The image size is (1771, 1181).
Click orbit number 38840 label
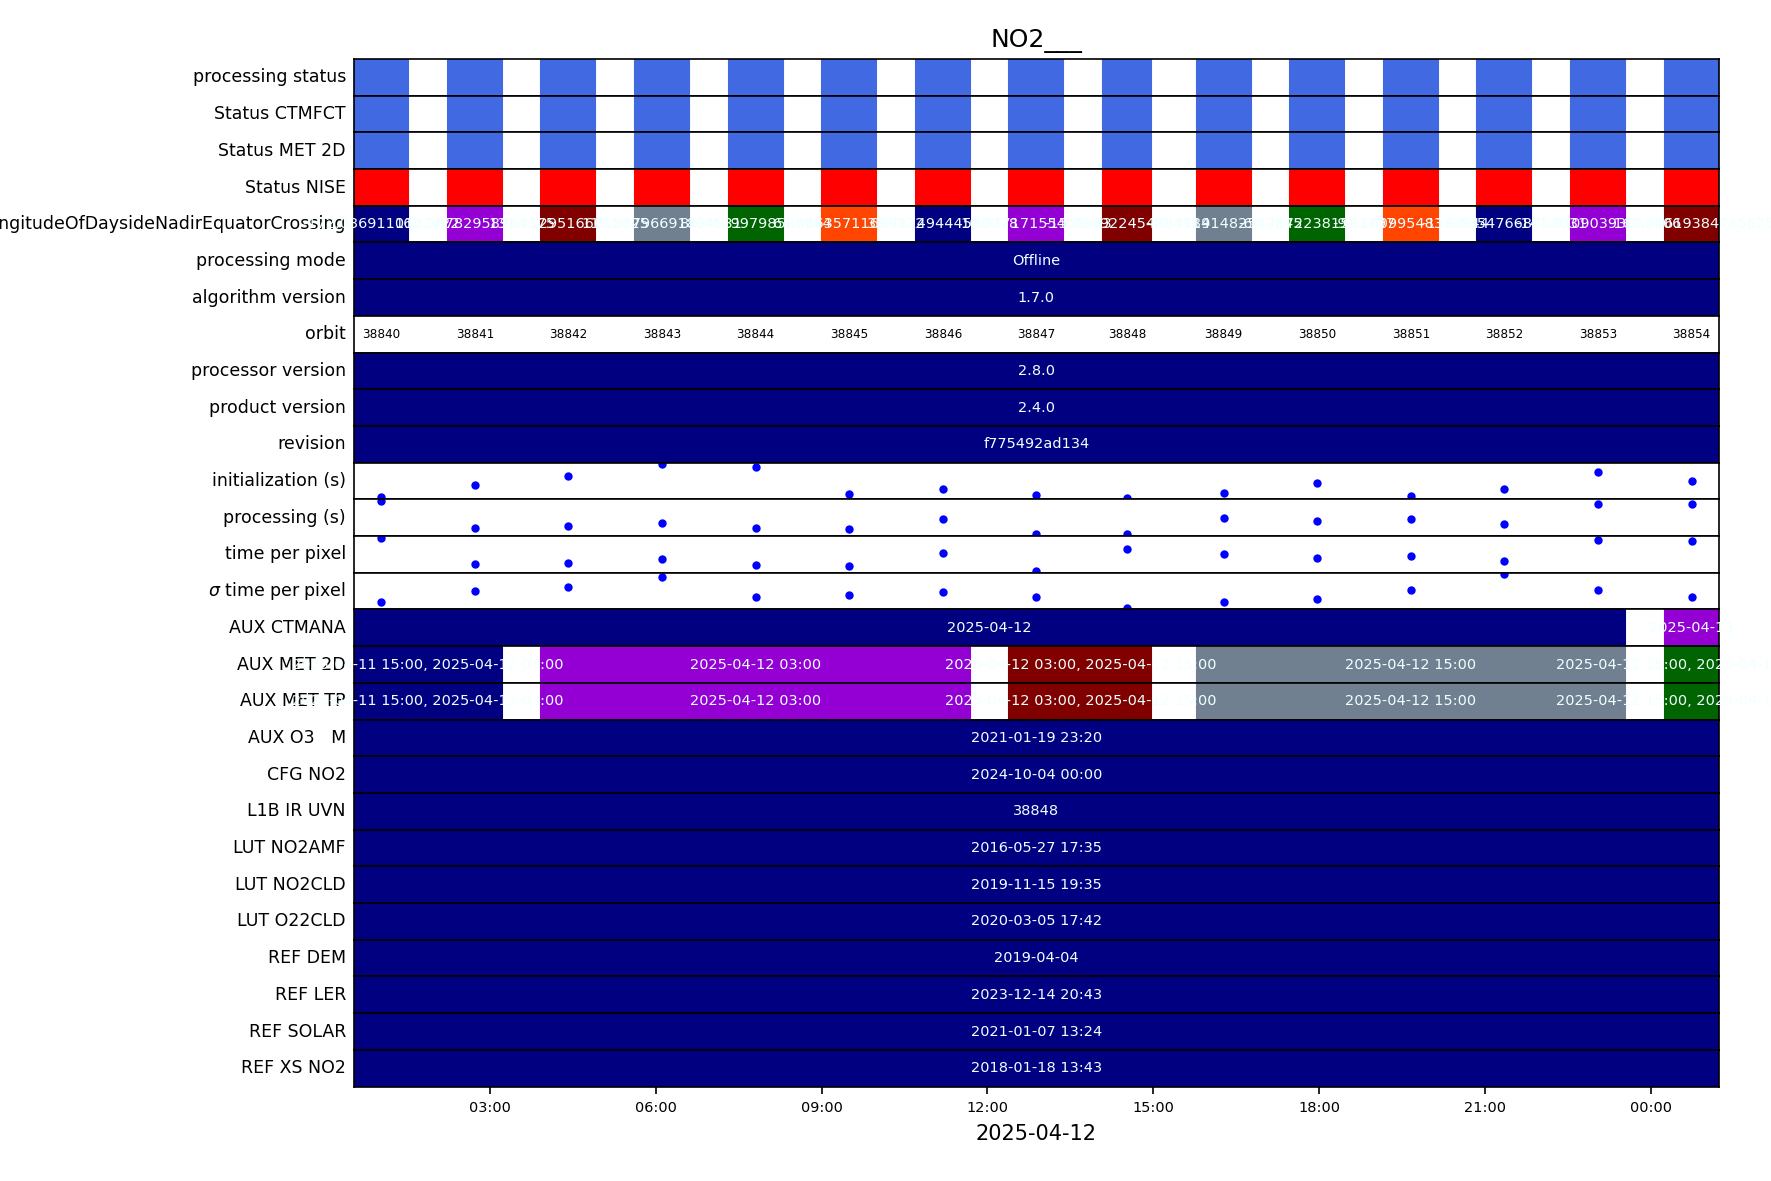click(381, 334)
